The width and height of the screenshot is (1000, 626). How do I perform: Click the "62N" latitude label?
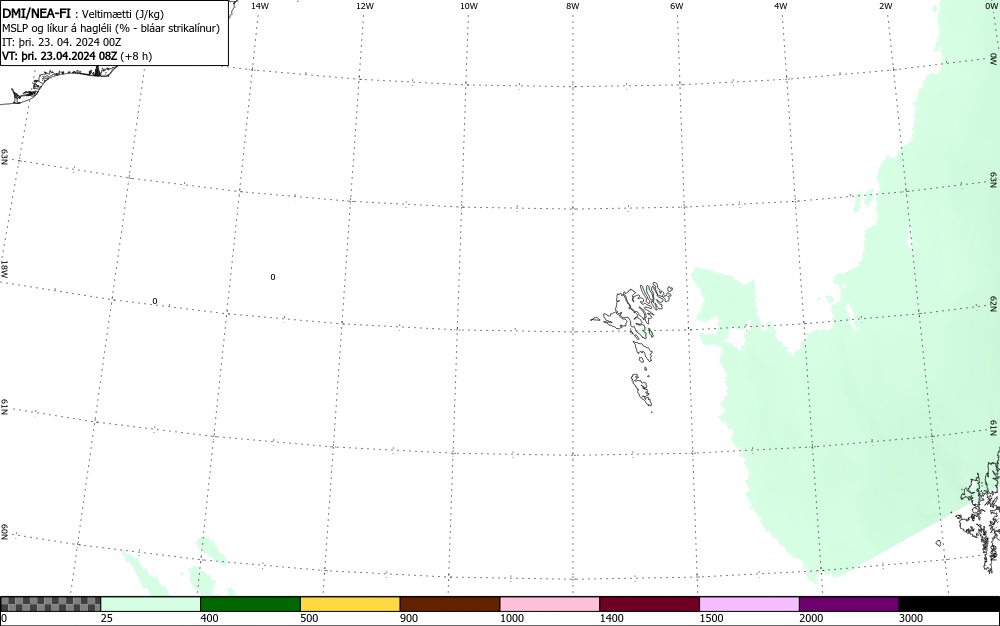pos(994,303)
